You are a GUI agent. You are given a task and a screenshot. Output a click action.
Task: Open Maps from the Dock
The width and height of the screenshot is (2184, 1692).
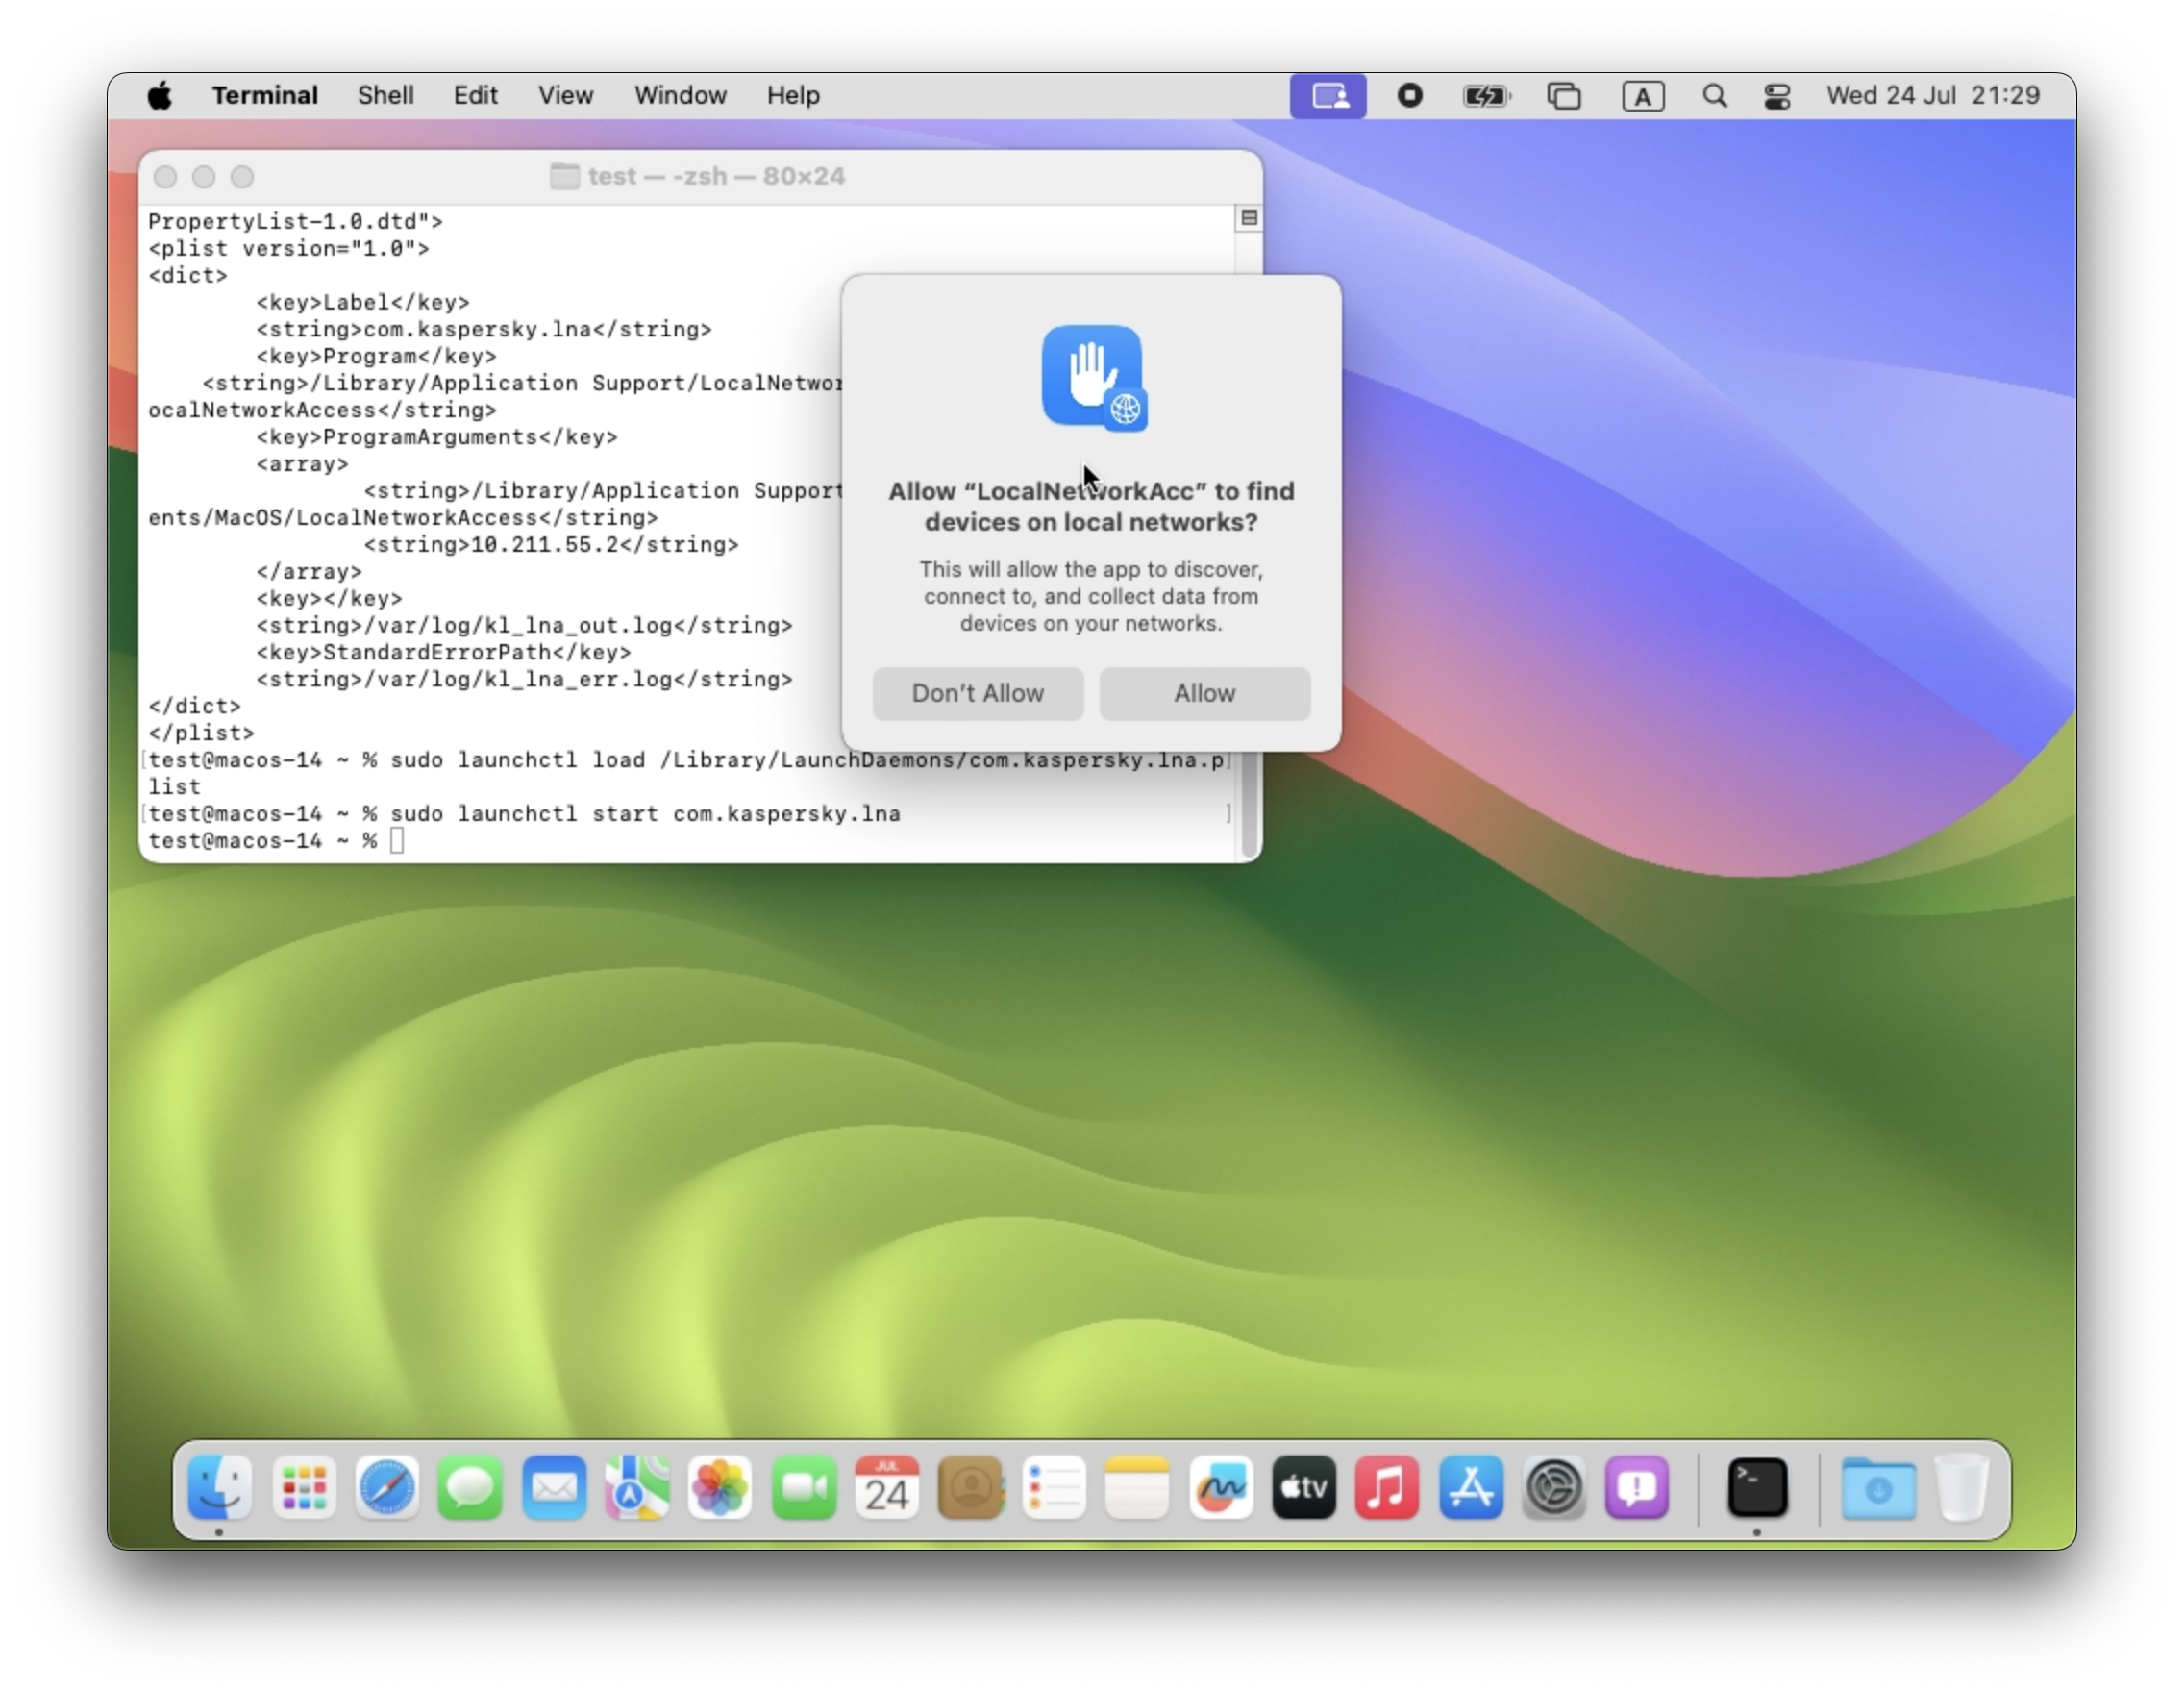click(x=637, y=1487)
